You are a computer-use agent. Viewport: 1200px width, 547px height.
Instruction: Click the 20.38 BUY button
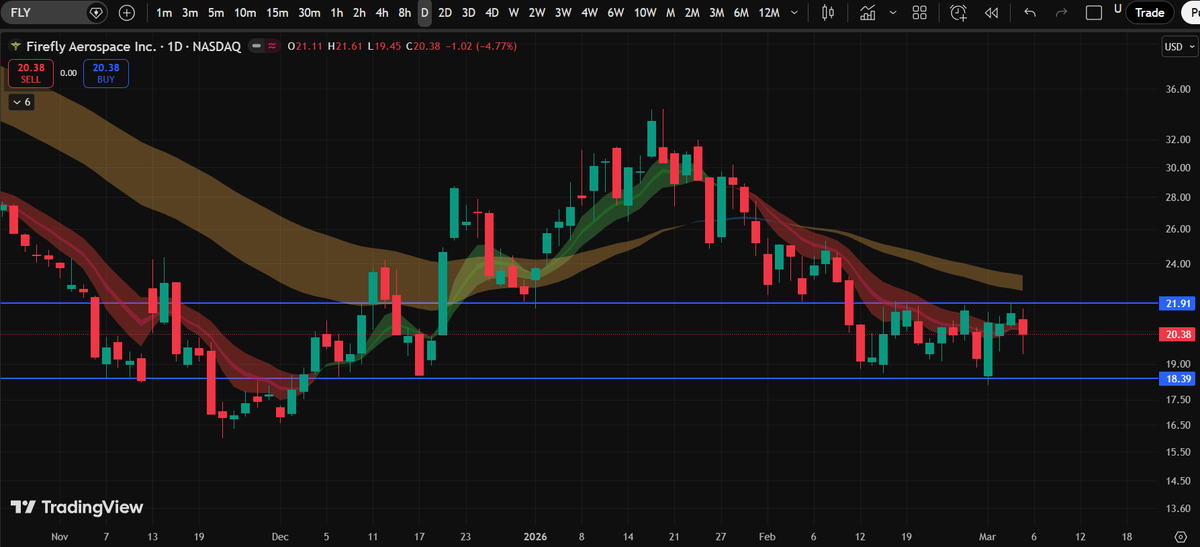point(106,73)
